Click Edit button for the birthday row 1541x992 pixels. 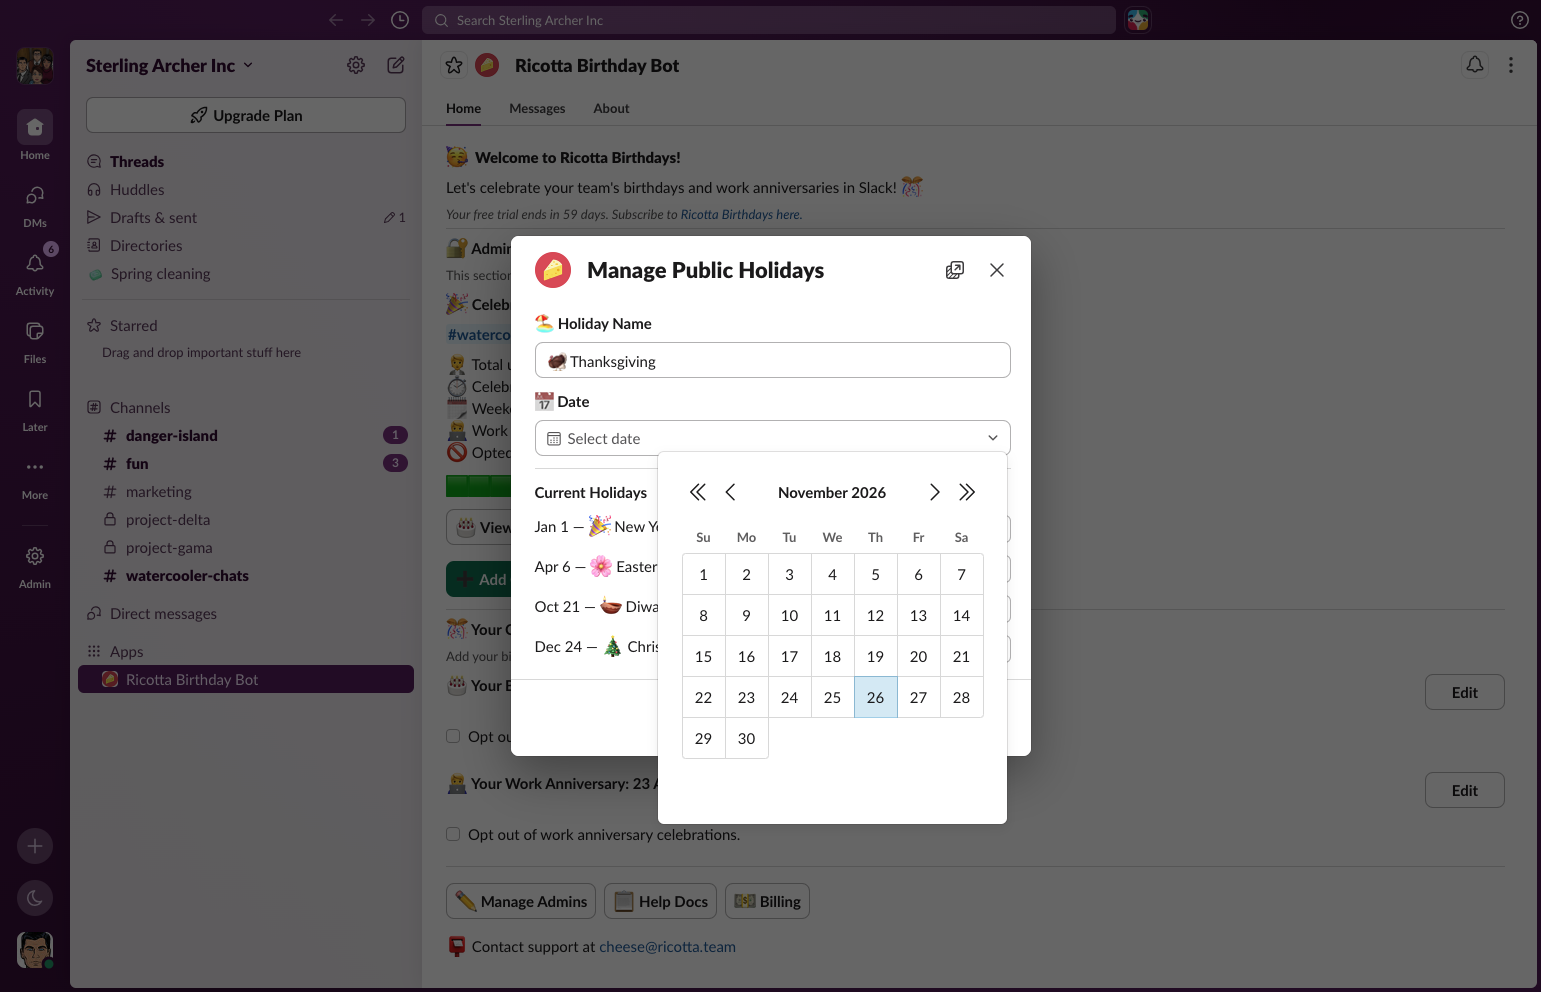click(x=1465, y=692)
